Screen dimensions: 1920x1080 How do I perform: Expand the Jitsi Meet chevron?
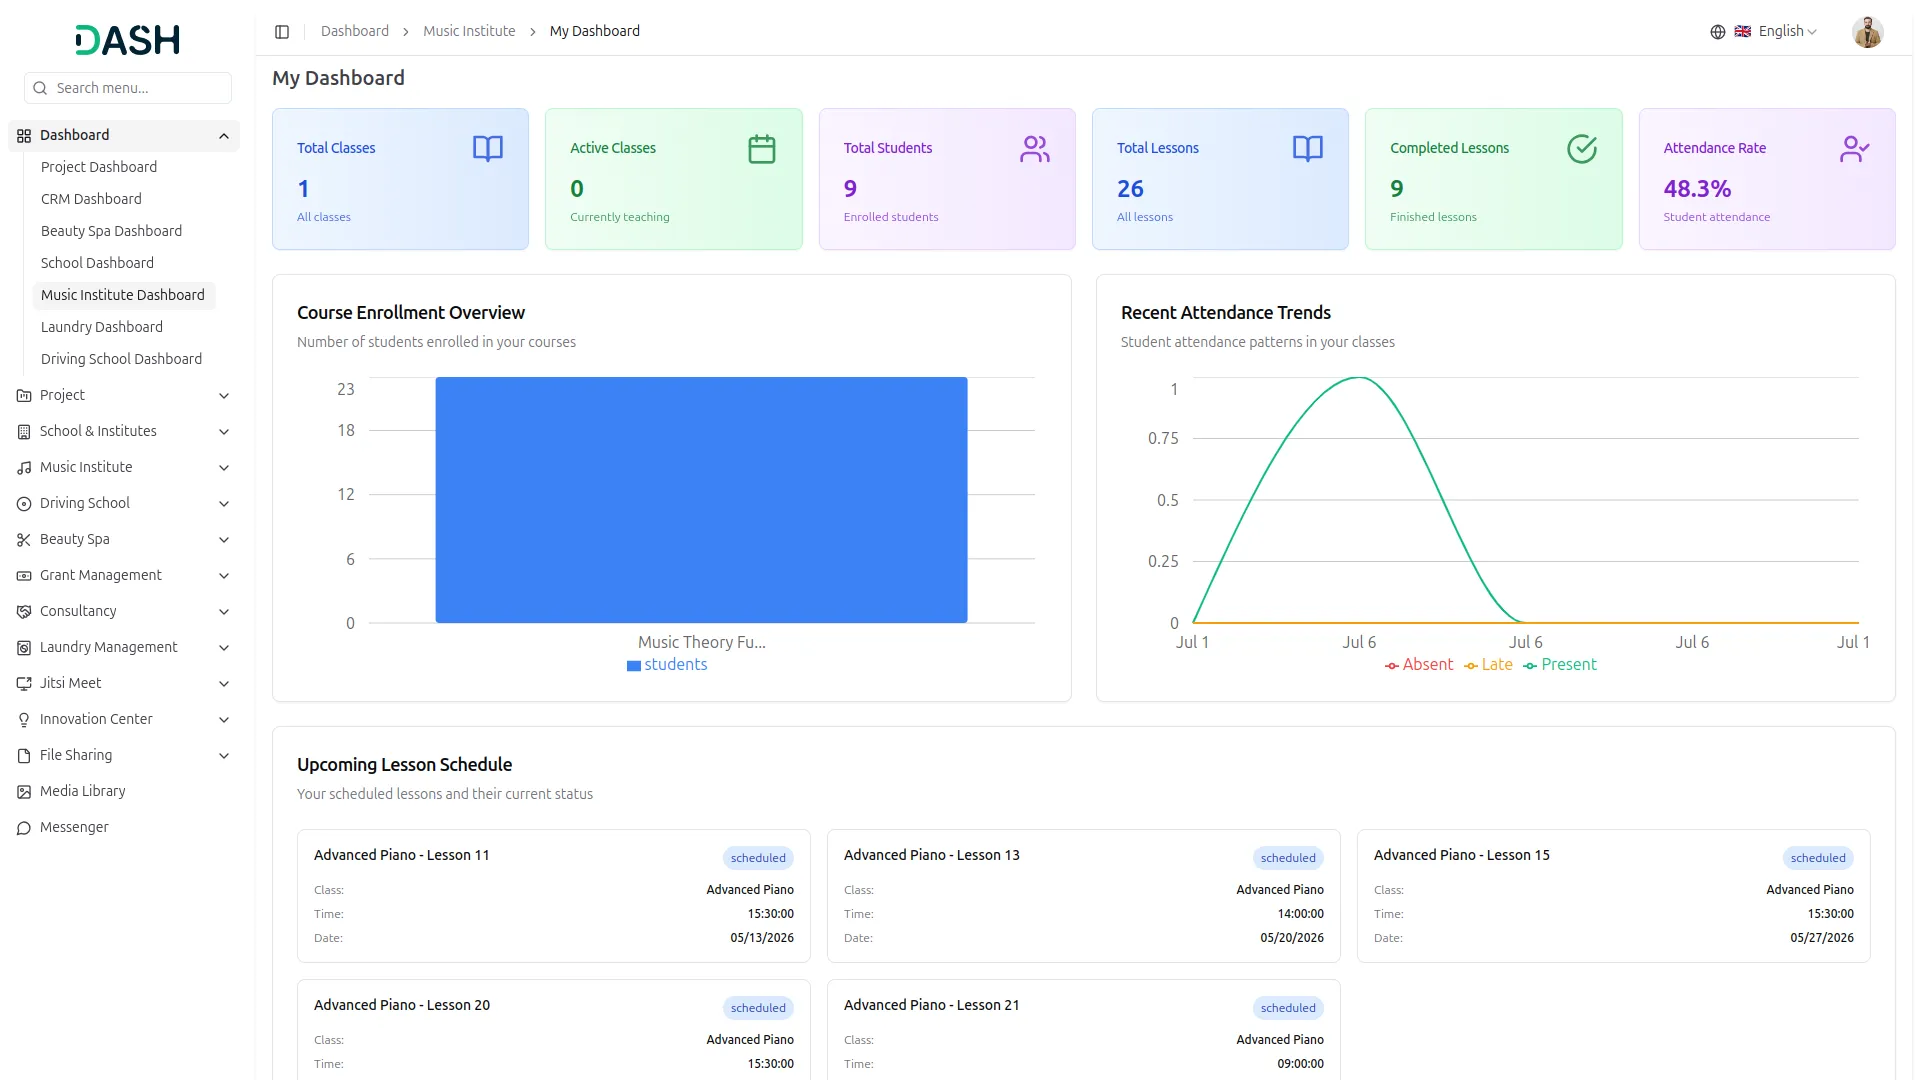click(224, 684)
